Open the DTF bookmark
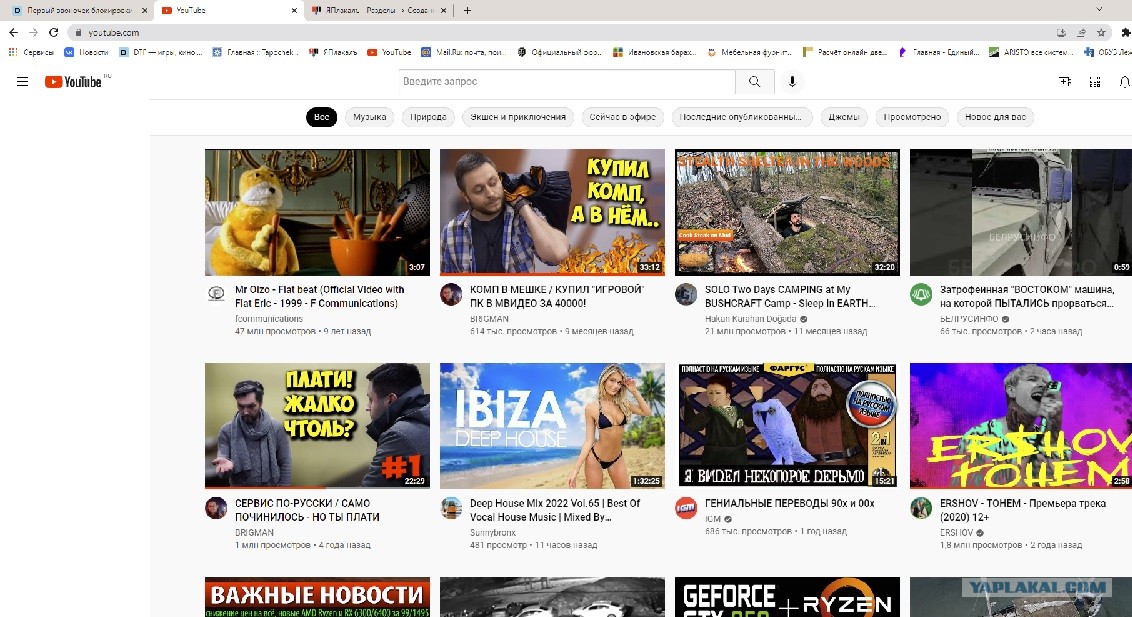 [160, 52]
